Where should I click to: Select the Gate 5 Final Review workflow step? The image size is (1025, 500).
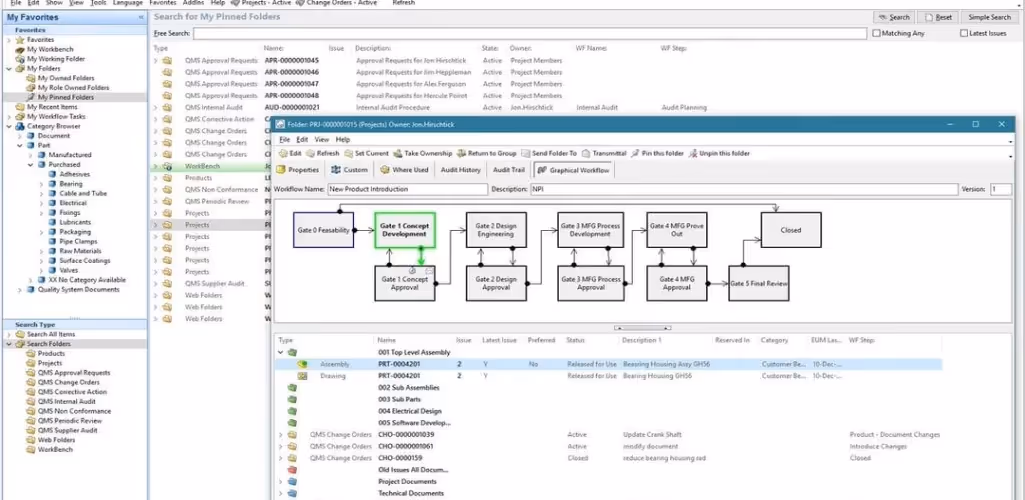pos(758,283)
